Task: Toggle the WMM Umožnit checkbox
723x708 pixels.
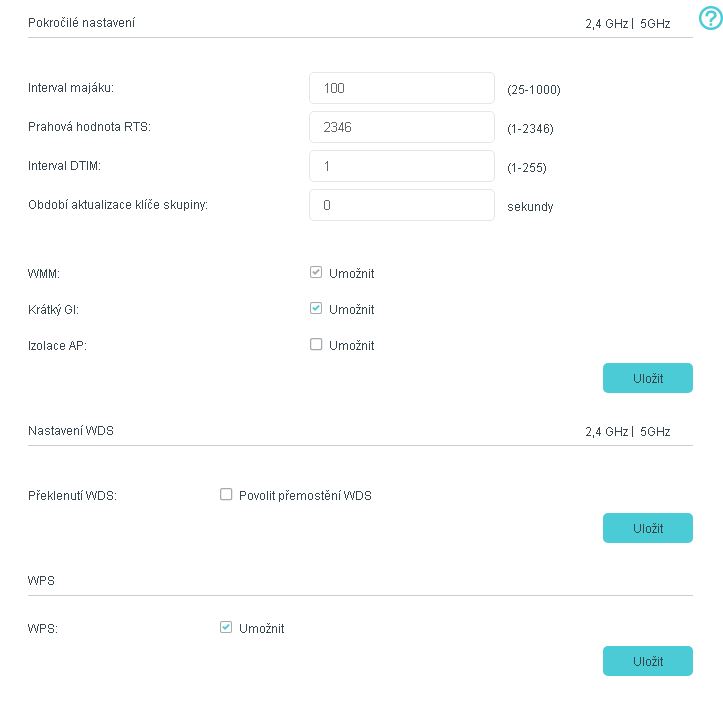Action: click(x=316, y=273)
